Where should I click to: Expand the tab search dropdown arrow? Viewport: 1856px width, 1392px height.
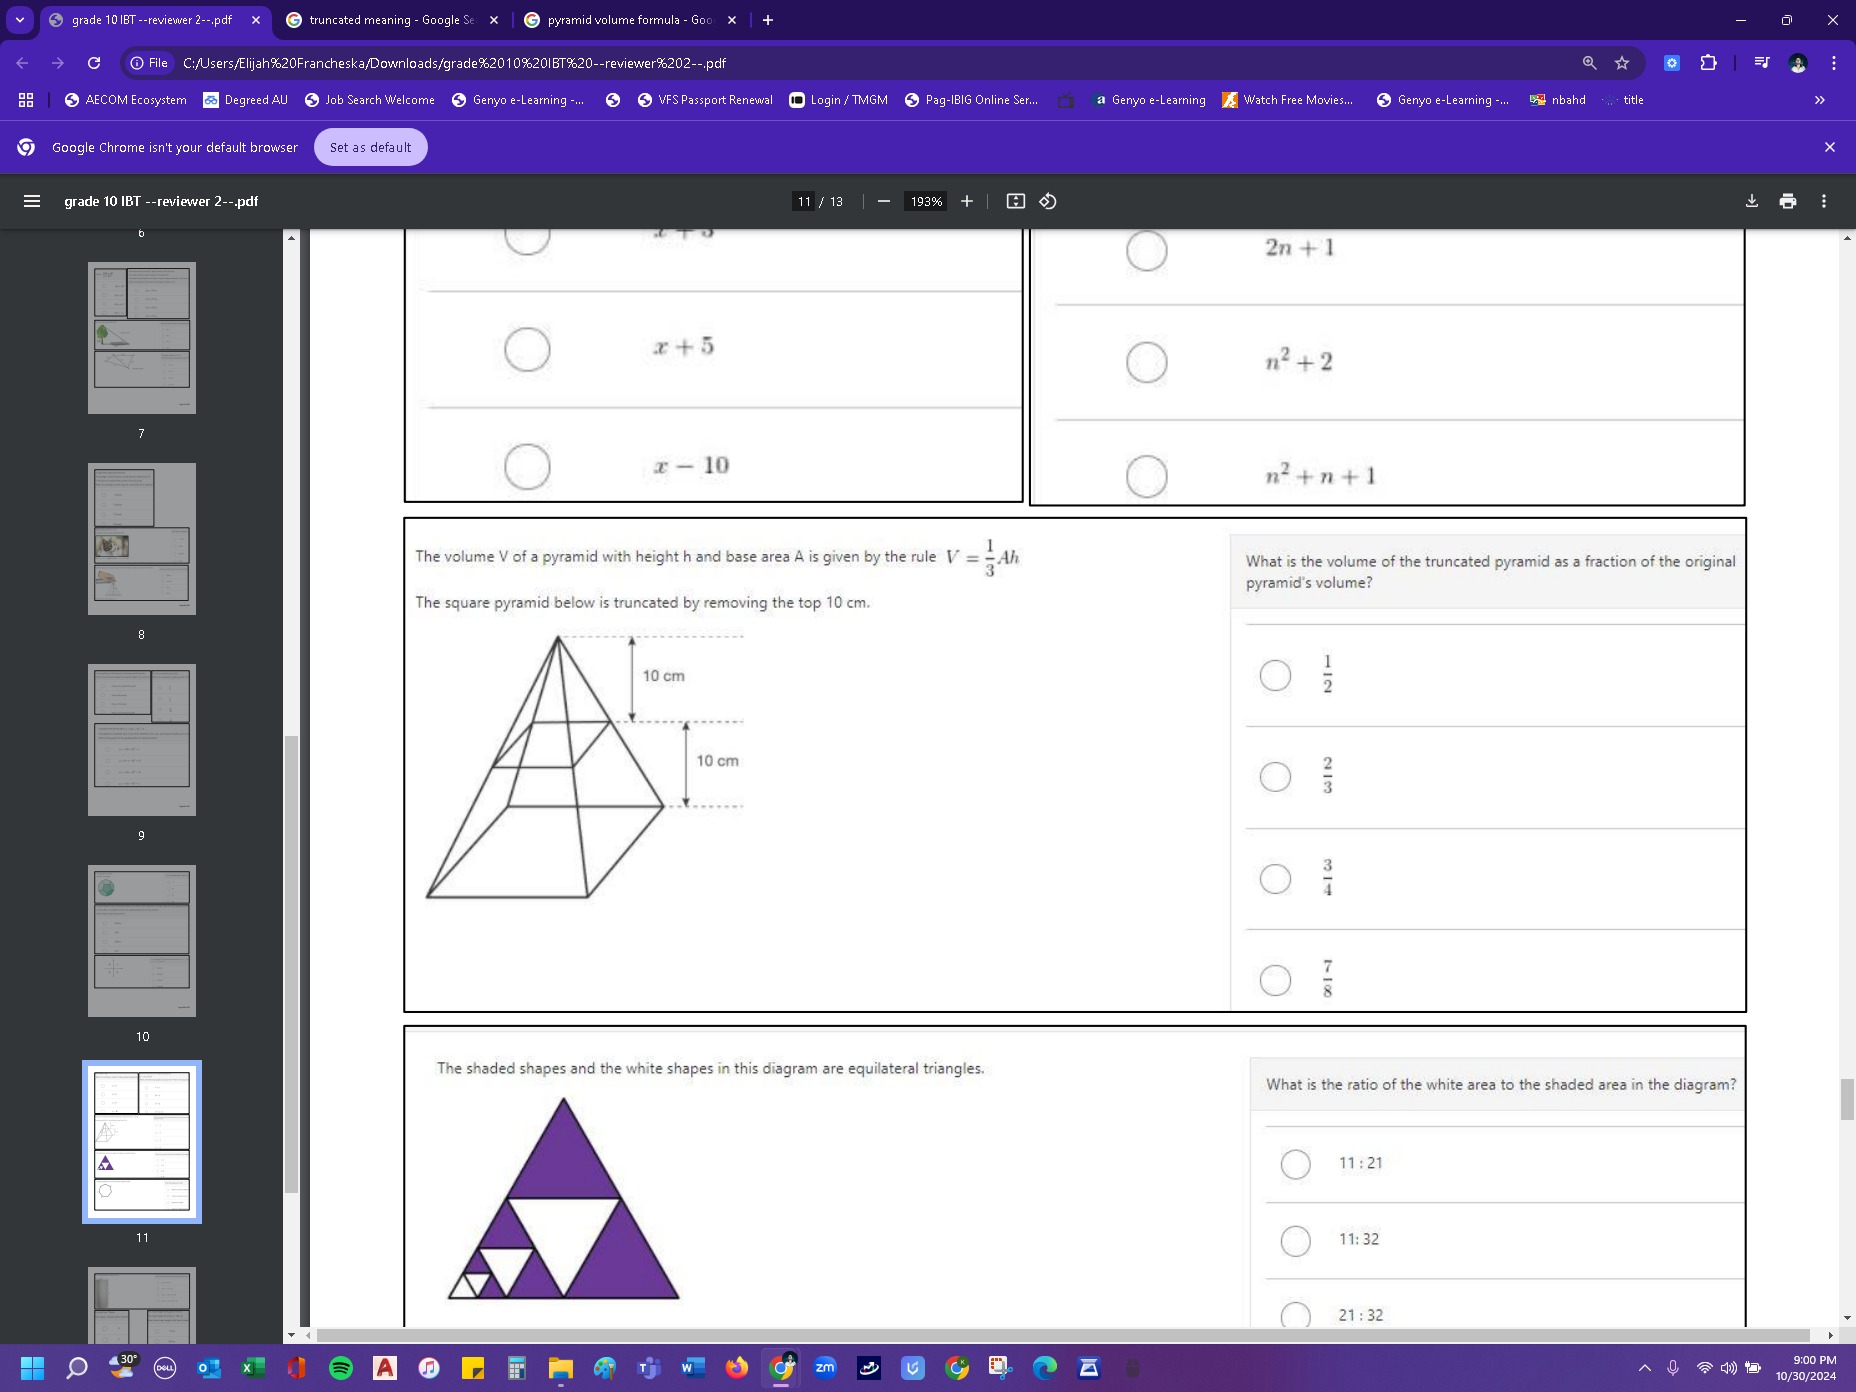(x=19, y=20)
